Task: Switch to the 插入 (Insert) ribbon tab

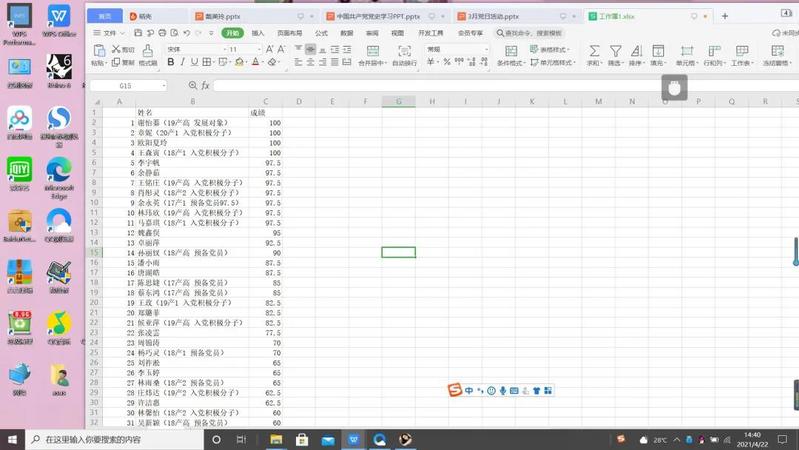Action: coord(258,33)
